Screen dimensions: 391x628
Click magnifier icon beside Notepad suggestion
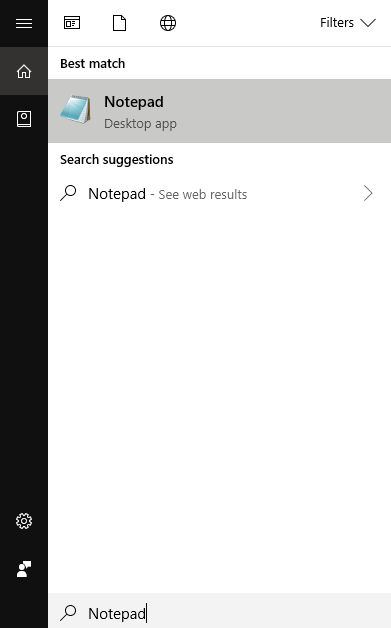[x=68, y=193]
